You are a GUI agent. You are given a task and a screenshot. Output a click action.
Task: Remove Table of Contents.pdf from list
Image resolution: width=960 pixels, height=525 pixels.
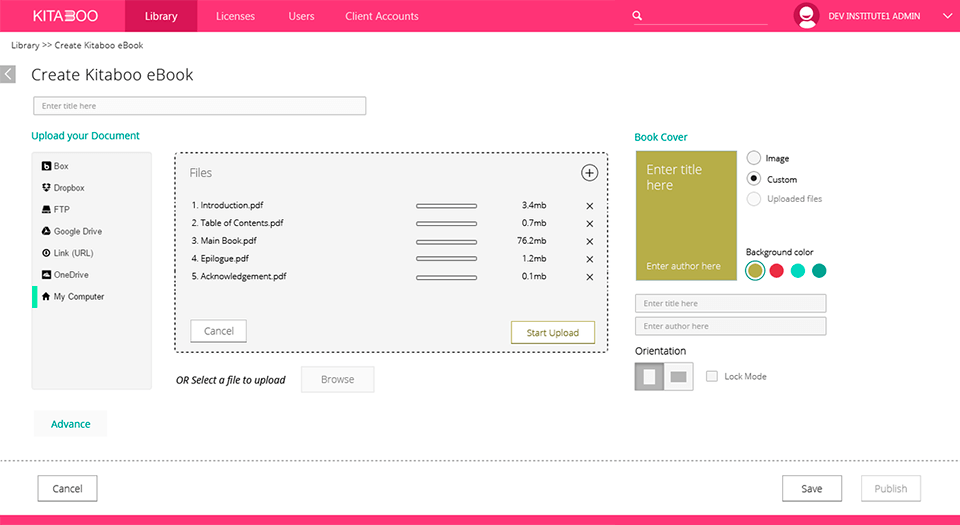[x=590, y=224]
